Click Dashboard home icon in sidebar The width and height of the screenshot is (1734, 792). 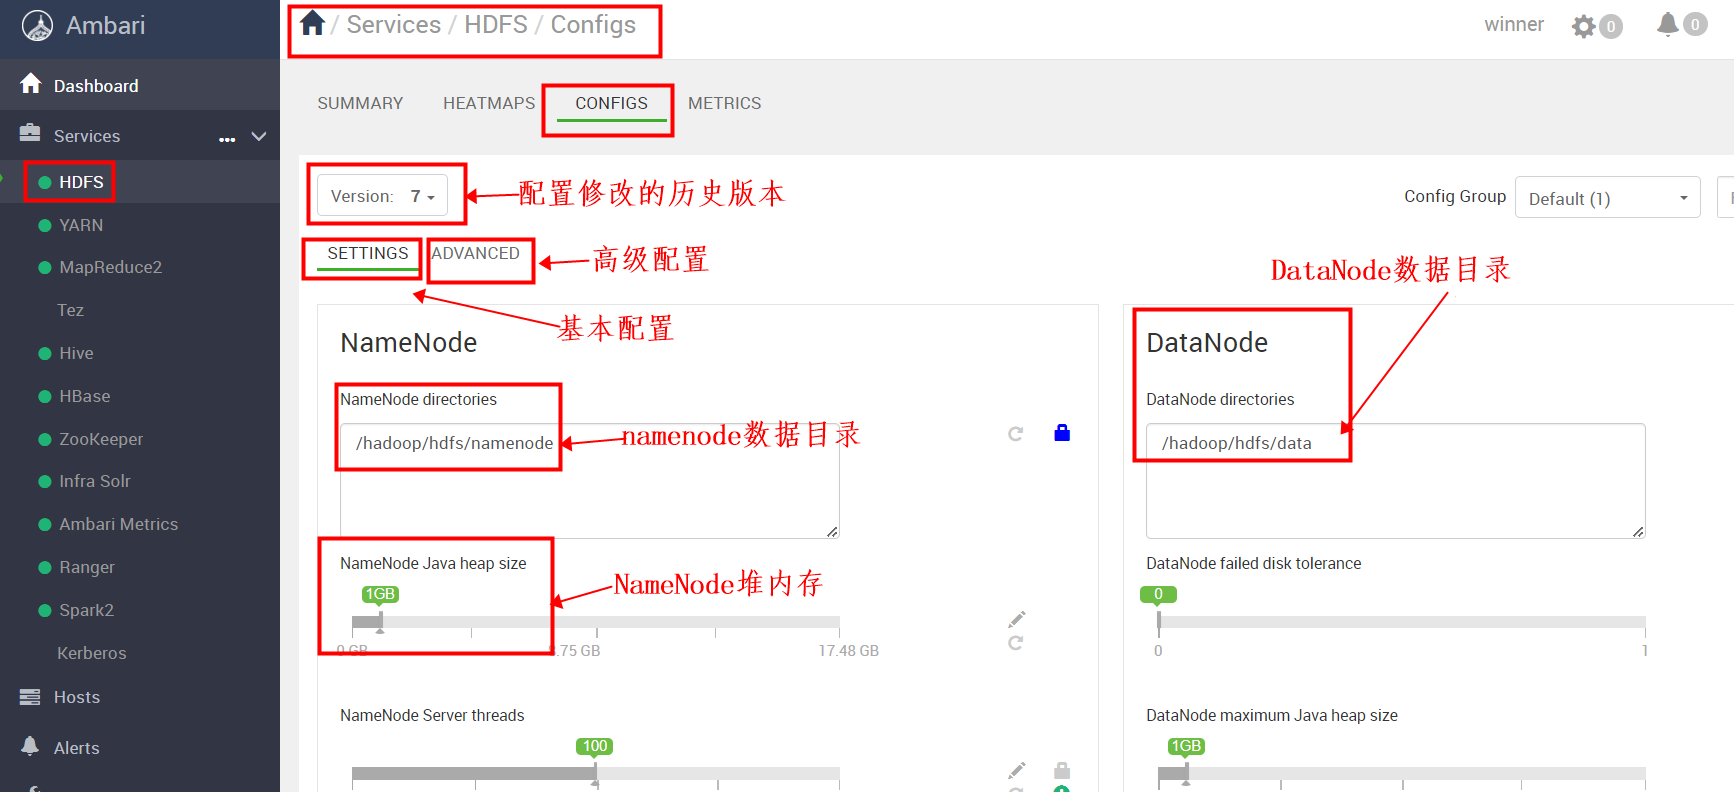tap(31, 83)
